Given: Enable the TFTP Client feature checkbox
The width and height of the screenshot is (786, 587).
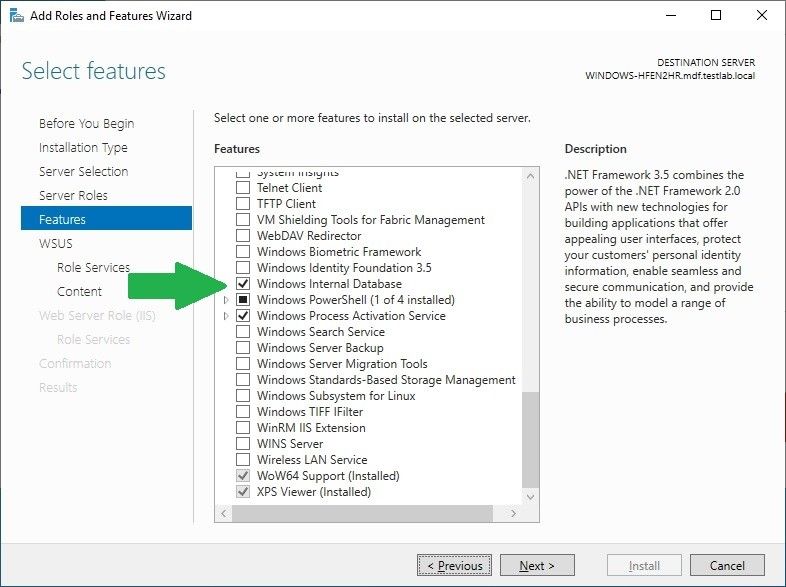Looking at the screenshot, I should click(243, 204).
